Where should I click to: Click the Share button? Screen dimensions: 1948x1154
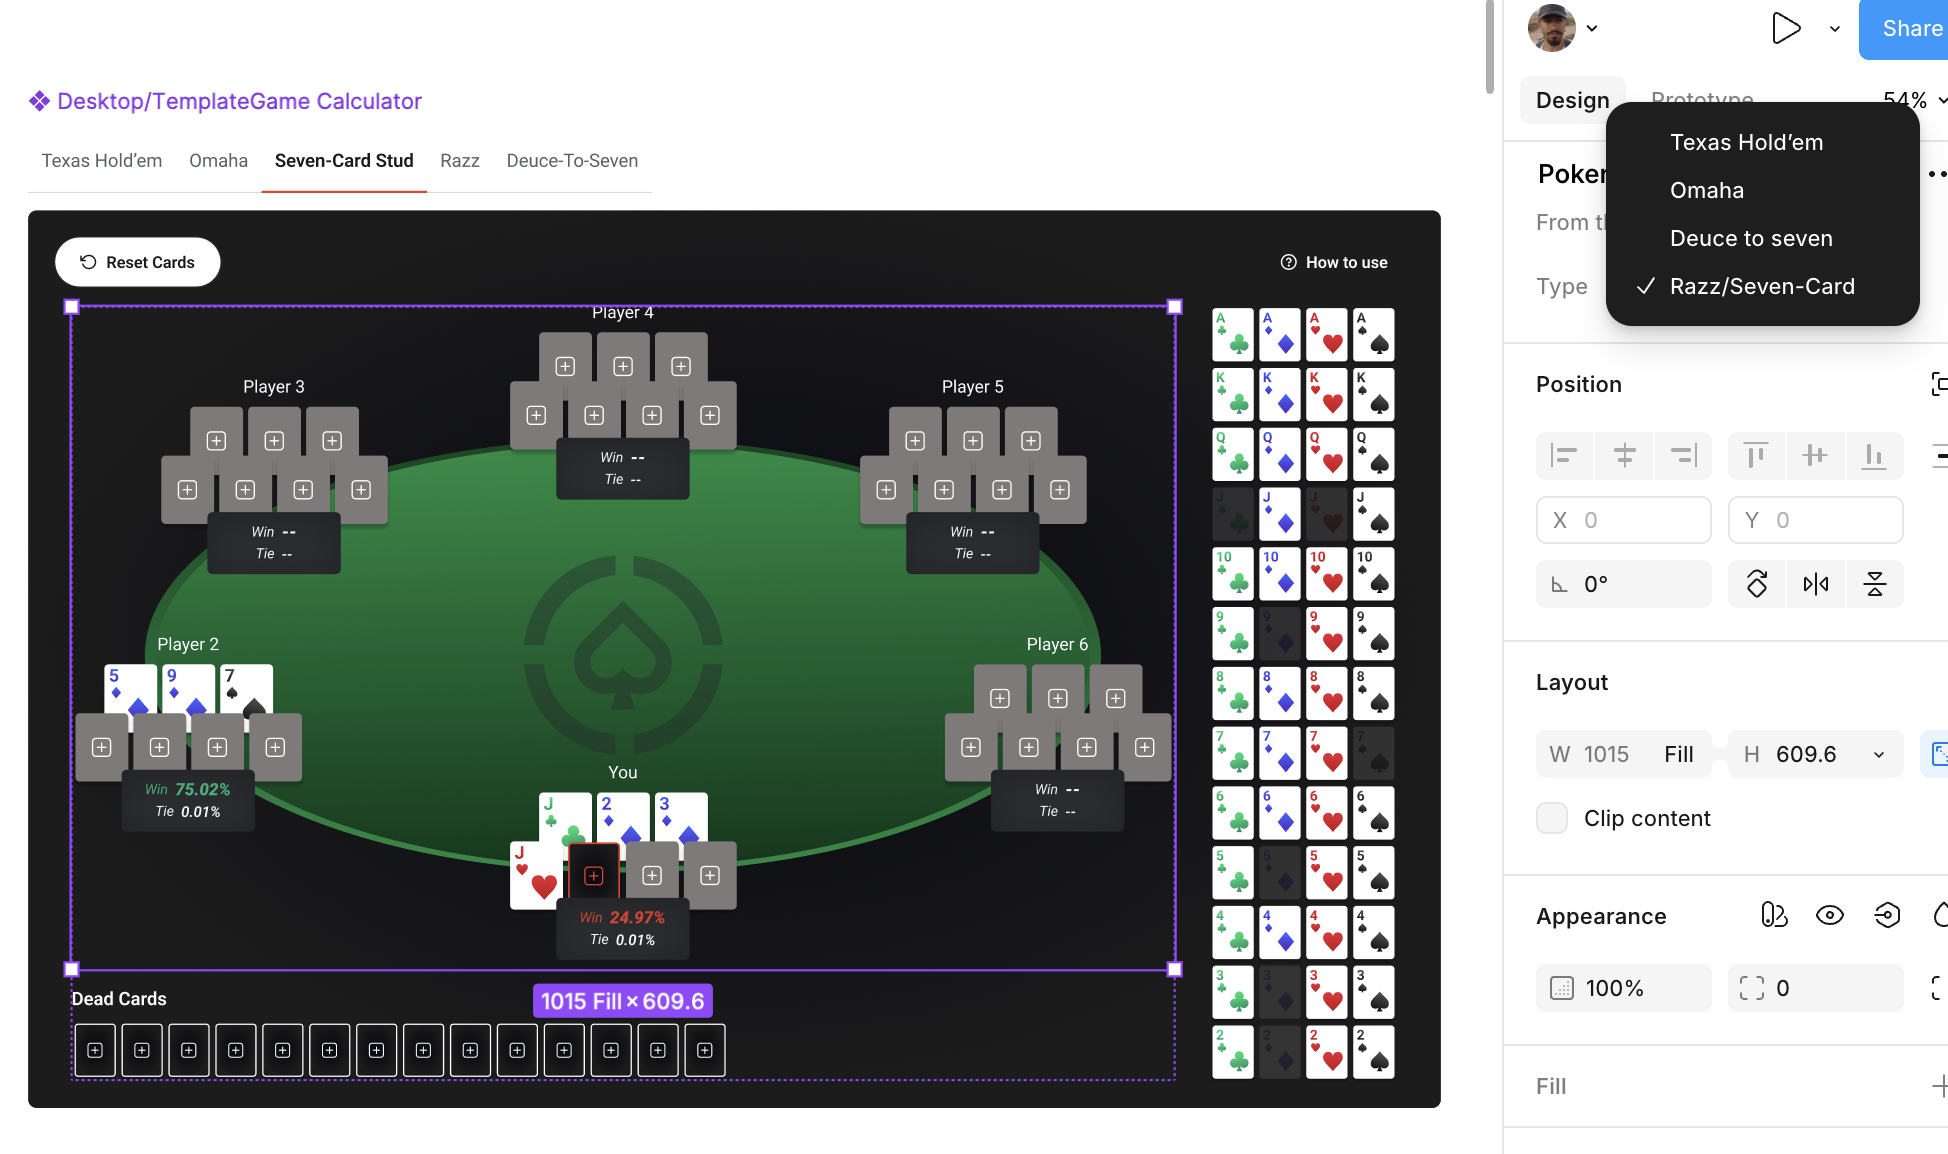[x=1910, y=29]
